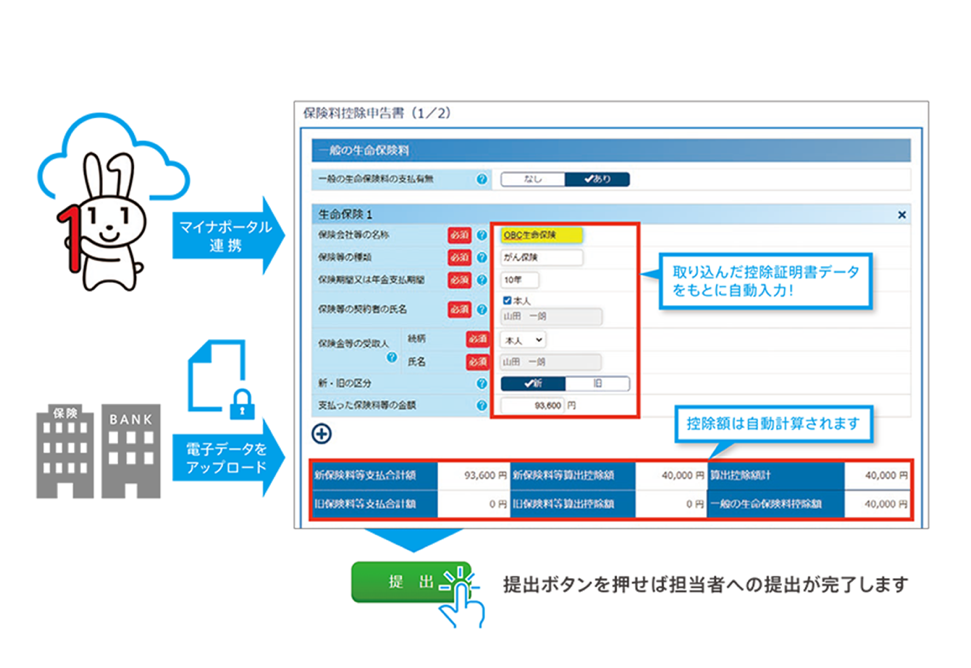
Task: Choose 新 in the 新・旧 selector
Action: [533, 383]
